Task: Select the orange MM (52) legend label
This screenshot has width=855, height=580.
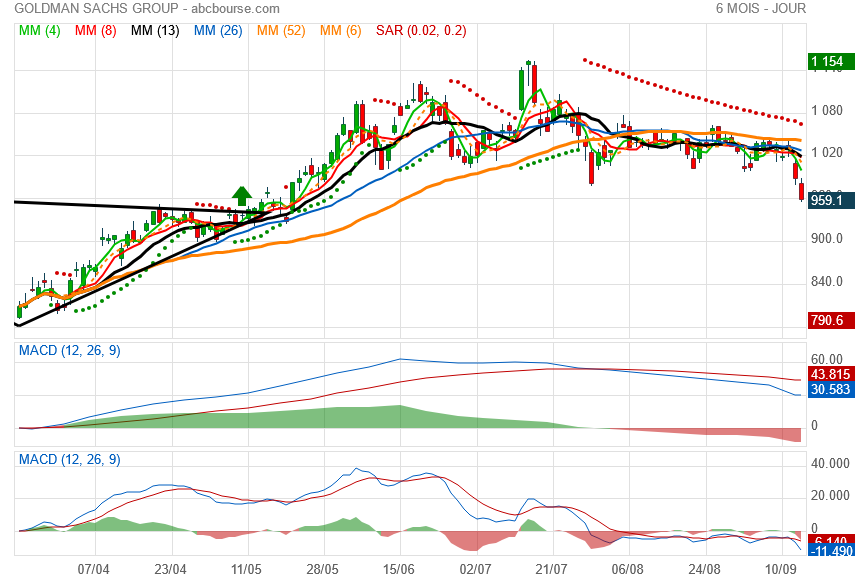Action: [x=281, y=31]
